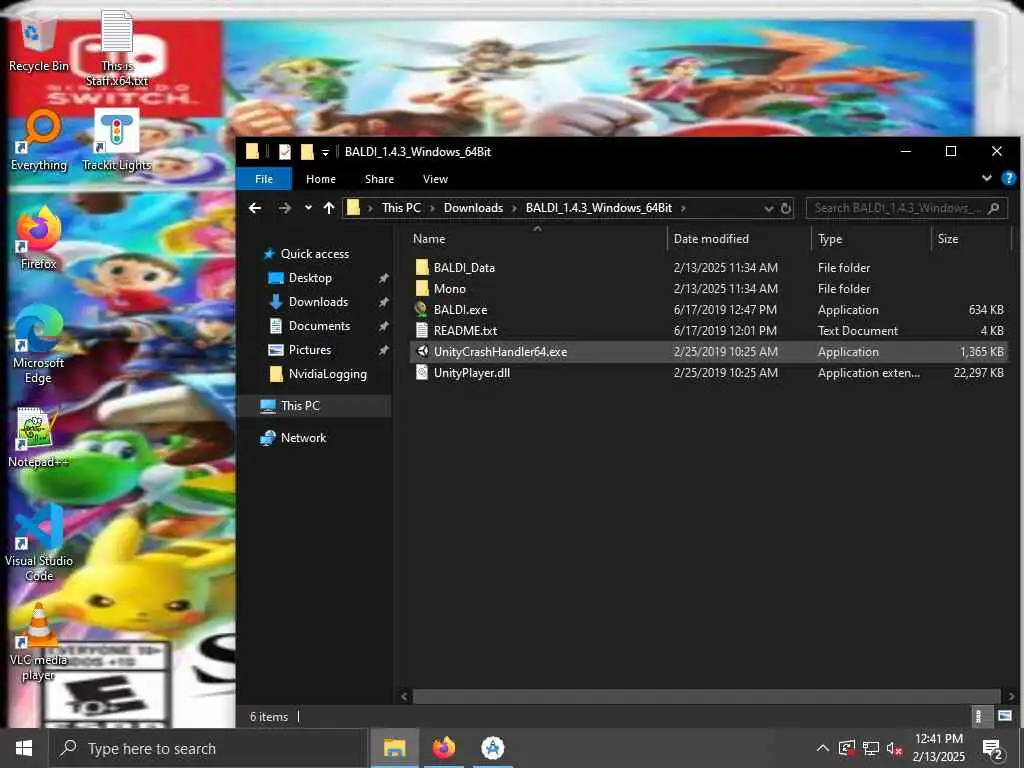Open File Explorer from the taskbar
The height and width of the screenshot is (768, 1024).
pyautogui.click(x=394, y=748)
